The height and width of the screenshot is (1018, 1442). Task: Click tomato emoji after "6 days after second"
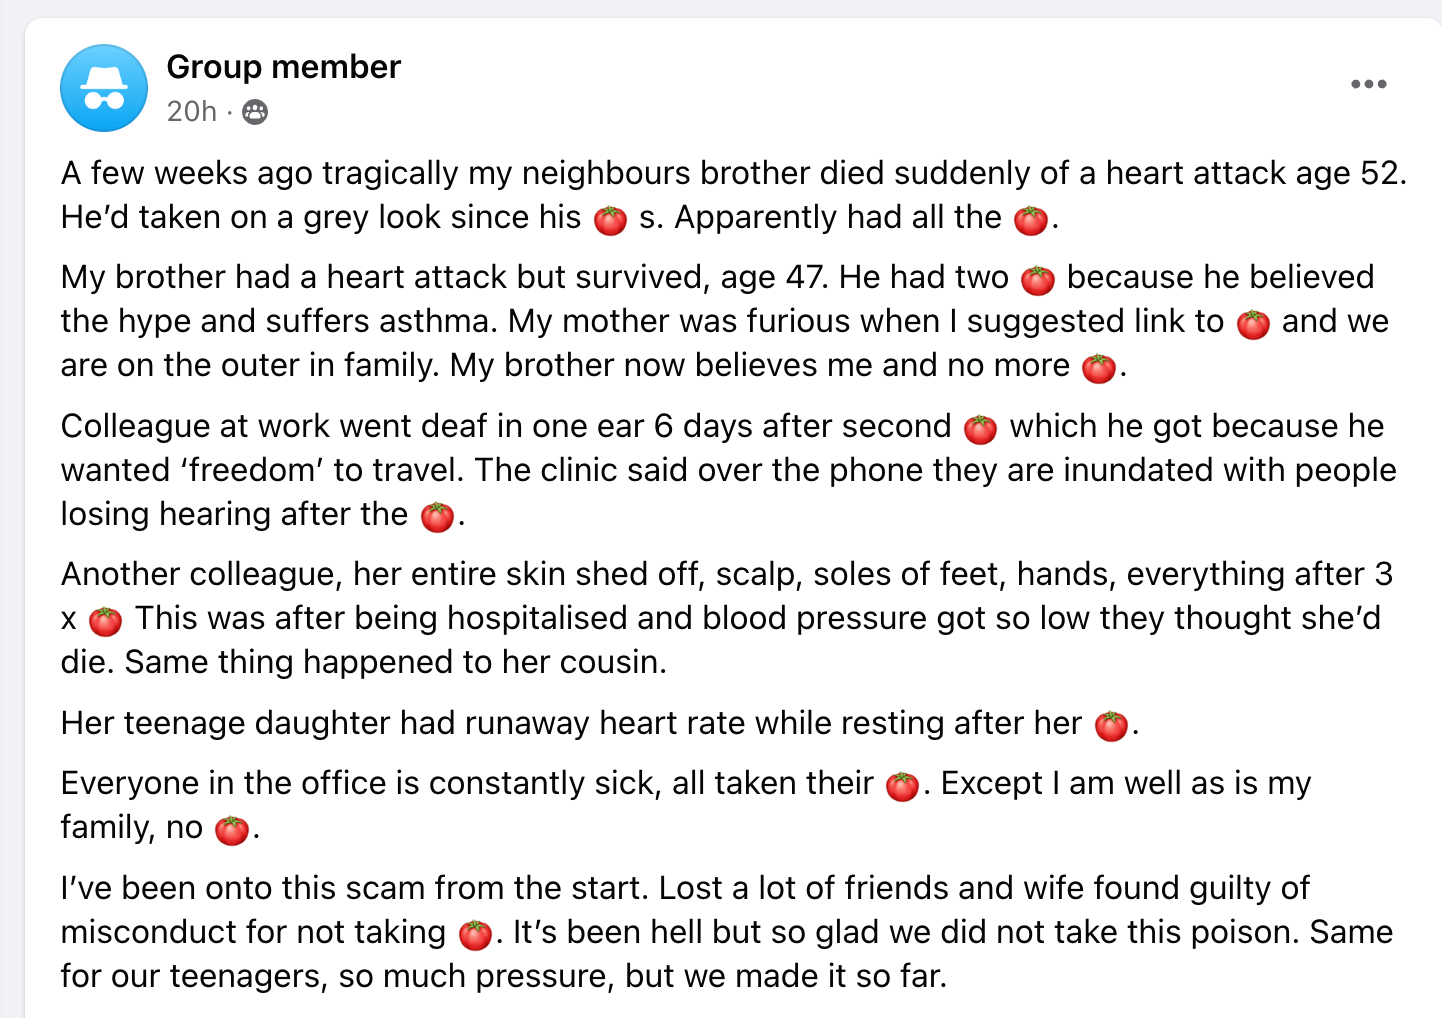[x=980, y=428]
